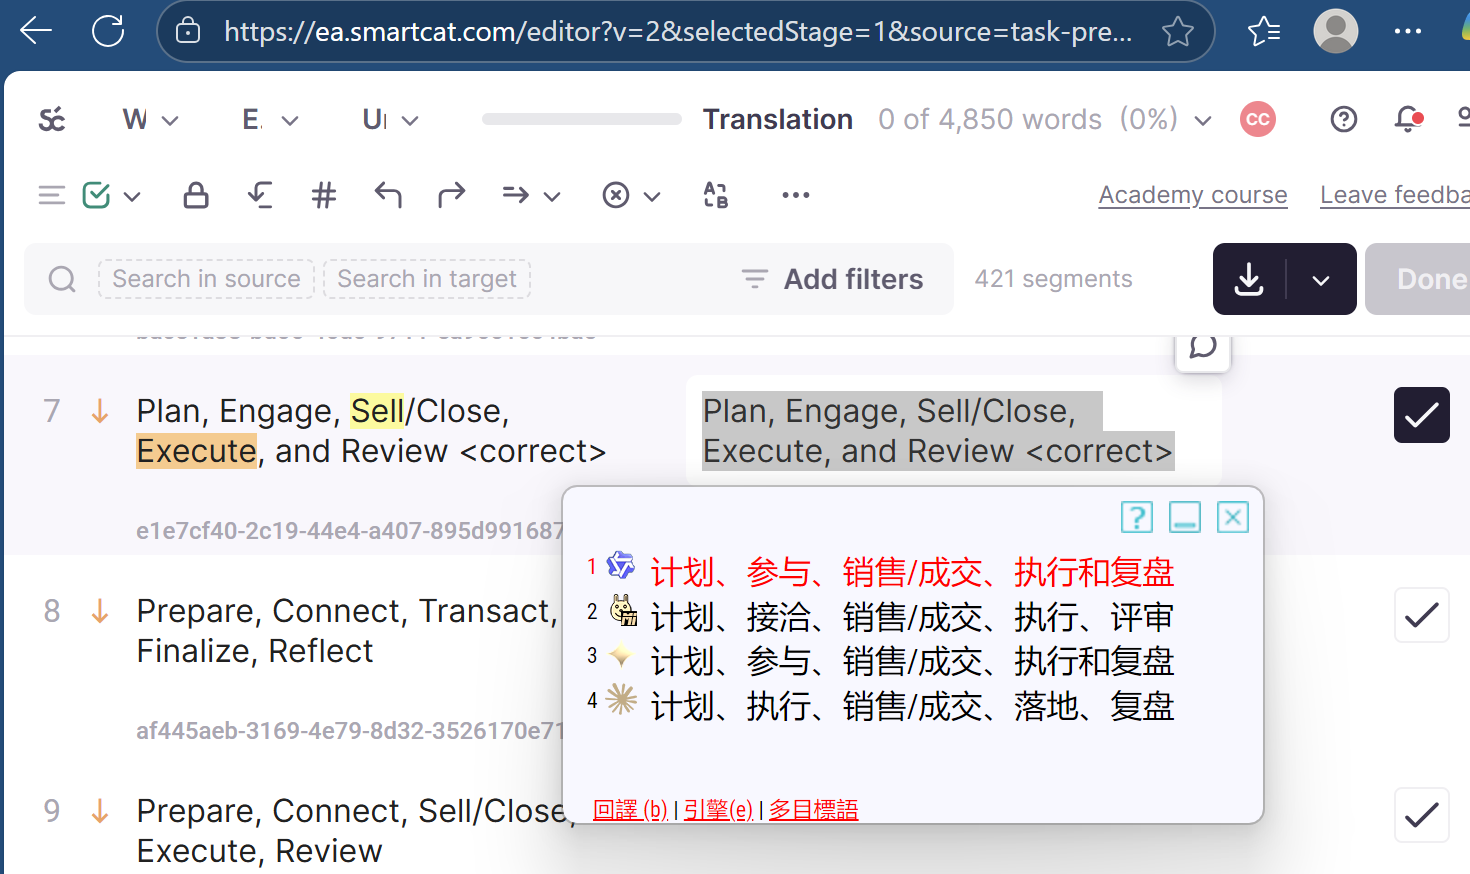Open the notifications bell
Screen dimensions: 1470x874
(1408, 120)
